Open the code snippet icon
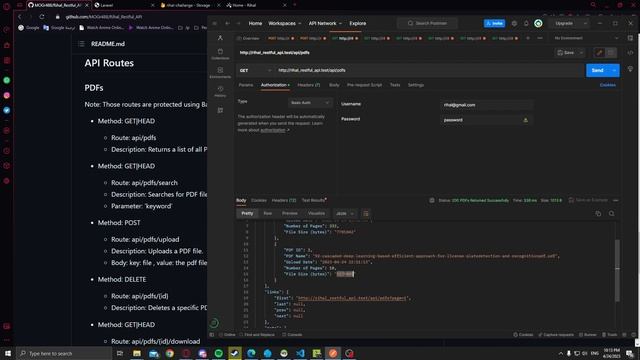 pyautogui.click(x=630, y=53)
